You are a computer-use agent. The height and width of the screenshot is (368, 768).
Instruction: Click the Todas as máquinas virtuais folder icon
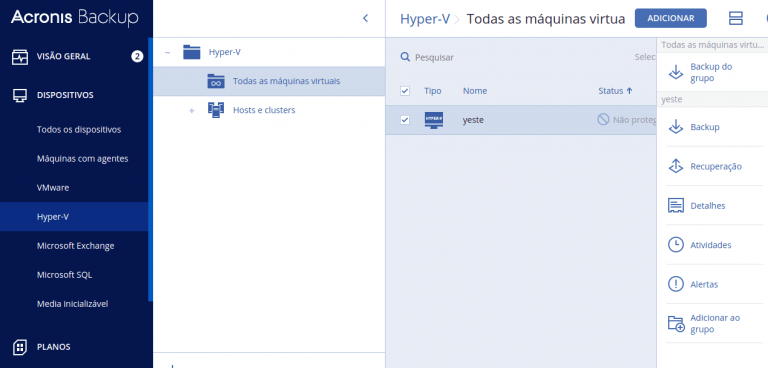(216, 81)
